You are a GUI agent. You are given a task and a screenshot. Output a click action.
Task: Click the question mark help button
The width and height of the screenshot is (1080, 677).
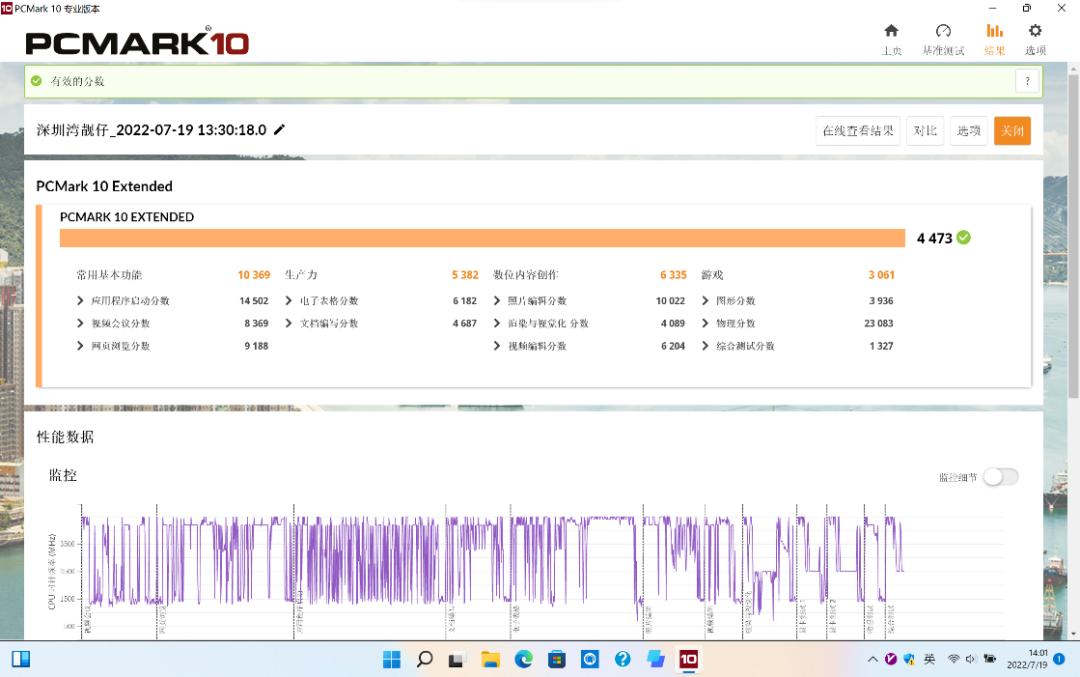click(x=1027, y=81)
